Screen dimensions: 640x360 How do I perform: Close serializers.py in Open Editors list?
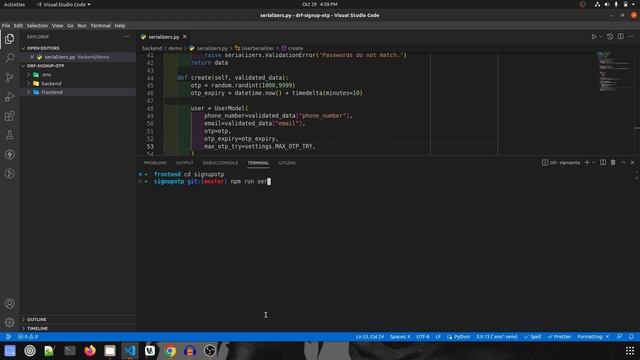(x=32, y=57)
